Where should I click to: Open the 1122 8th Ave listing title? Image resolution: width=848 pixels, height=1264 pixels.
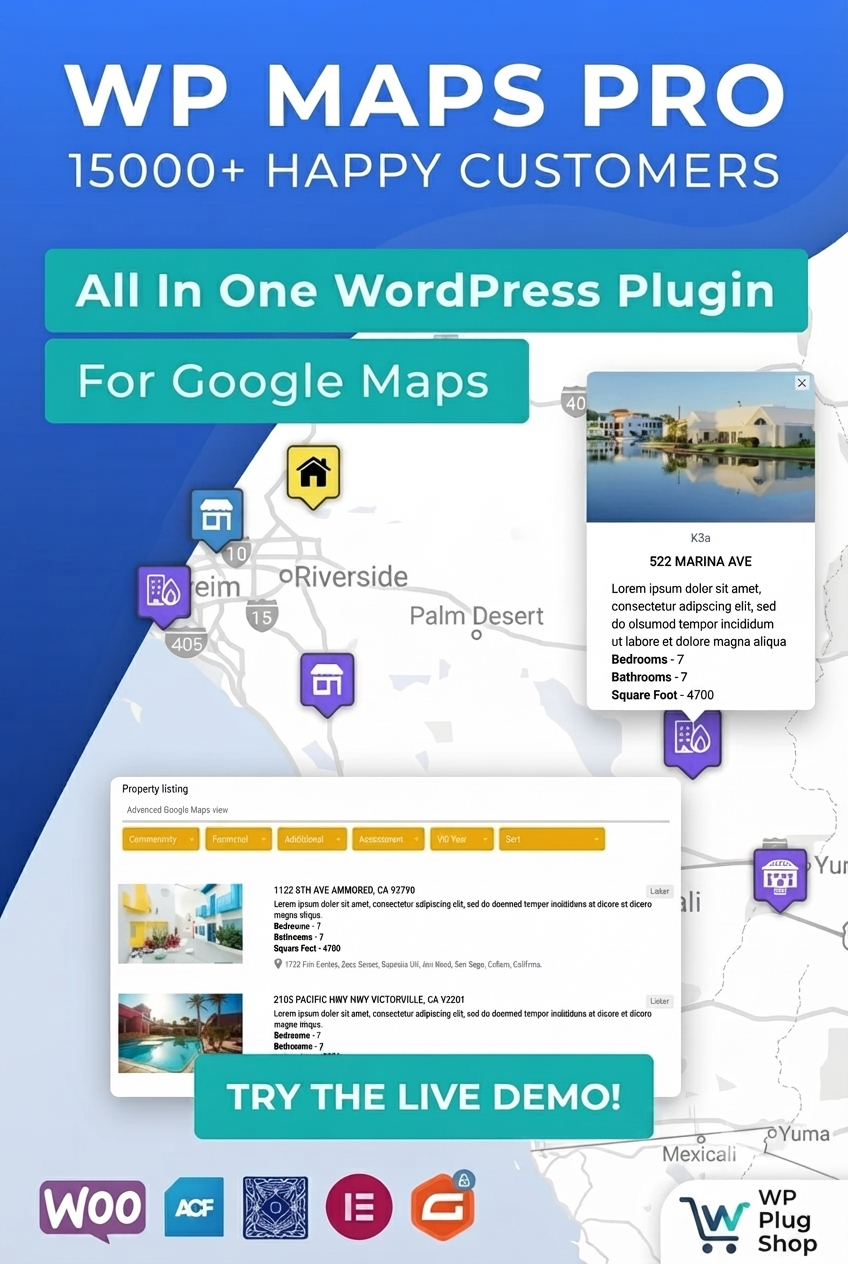click(344, 890)
